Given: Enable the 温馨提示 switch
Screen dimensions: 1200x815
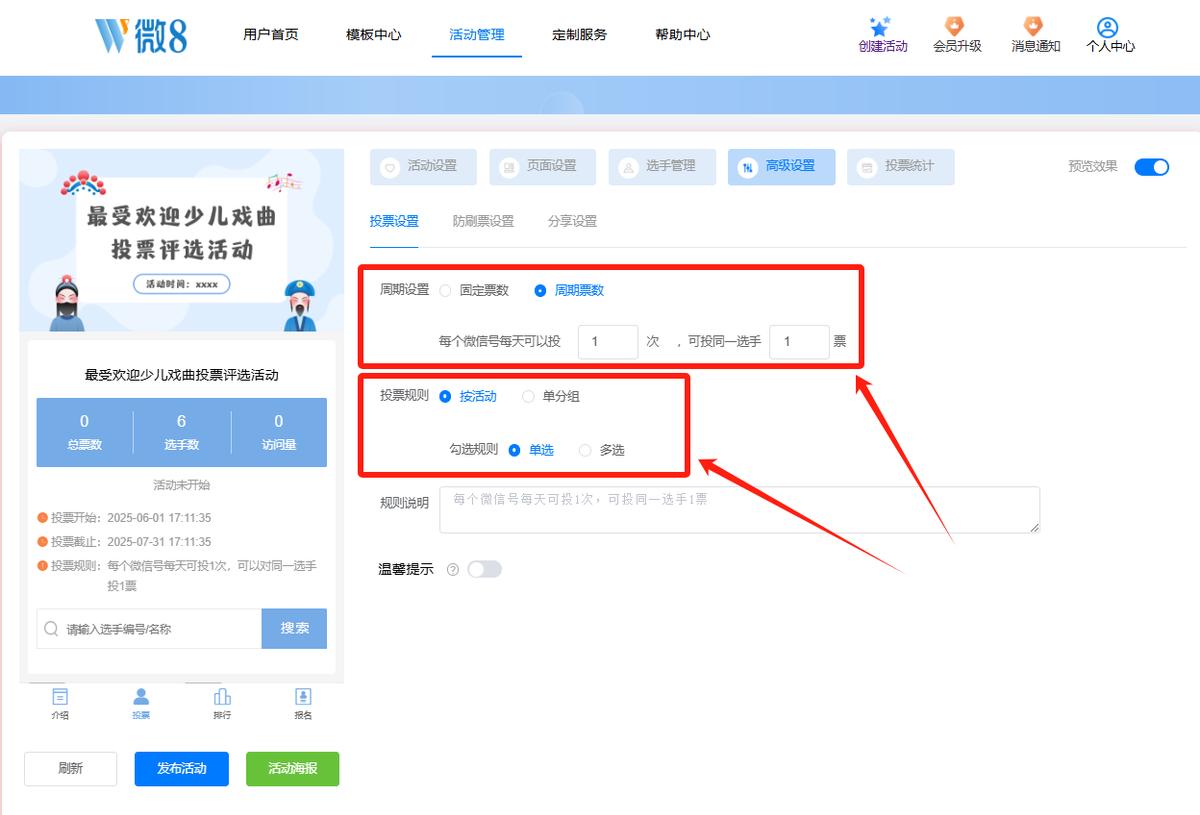Looking at the screenshot, I should tap(484, 569).
